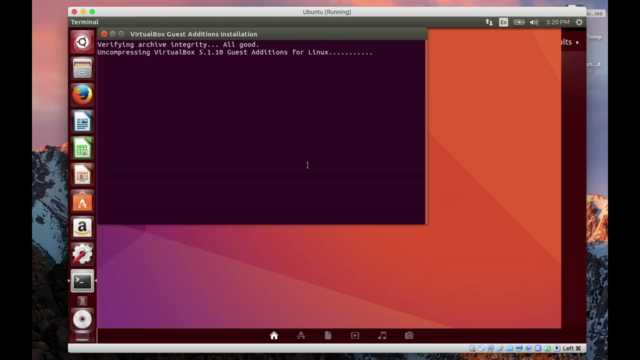Open the Files manager in launcher
The width and height of the screenshot is (640, 360).
pos(82,68)
